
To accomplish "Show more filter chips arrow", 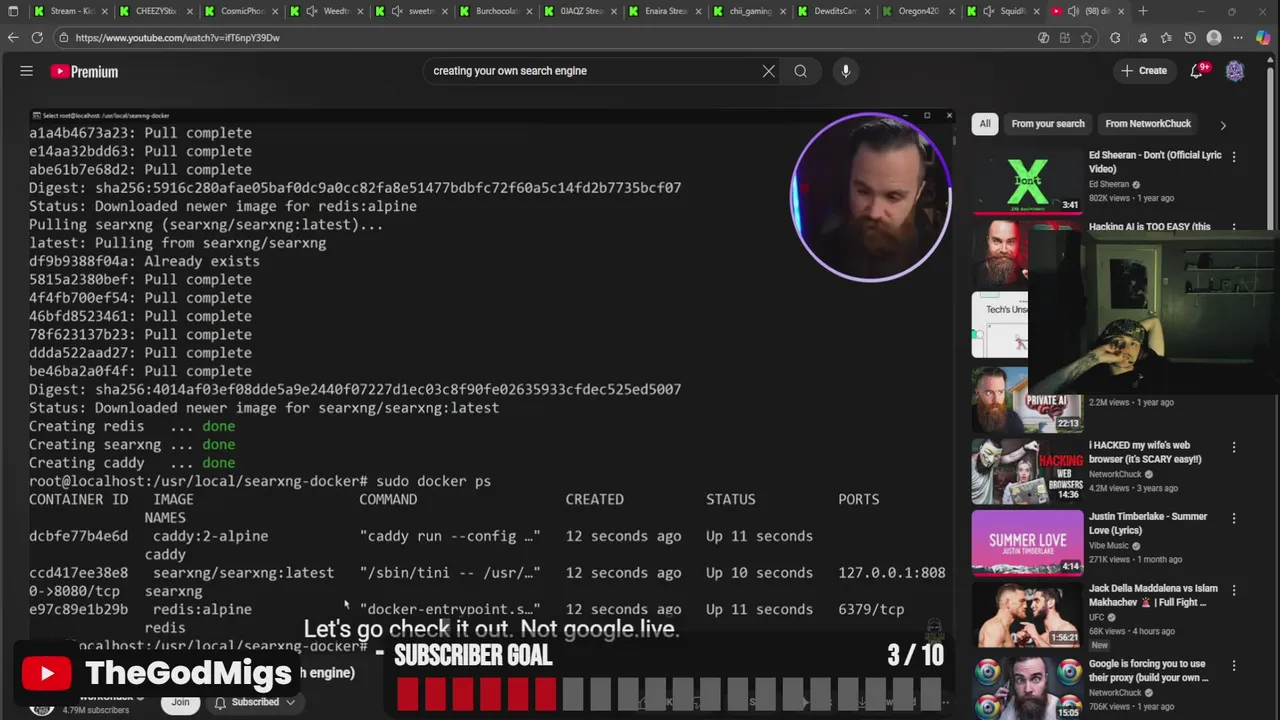I will 1222,125.
